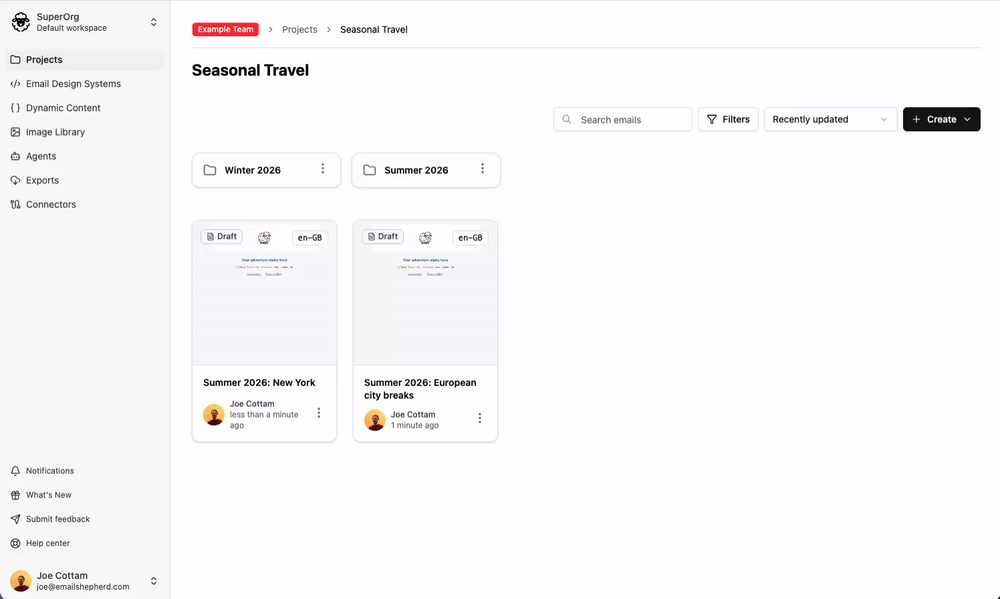Image resolution: width=1000 pixels, height=599 pixels.
Task: Expand the SuperOrg workspace switcher
Action: coord(84,22)
